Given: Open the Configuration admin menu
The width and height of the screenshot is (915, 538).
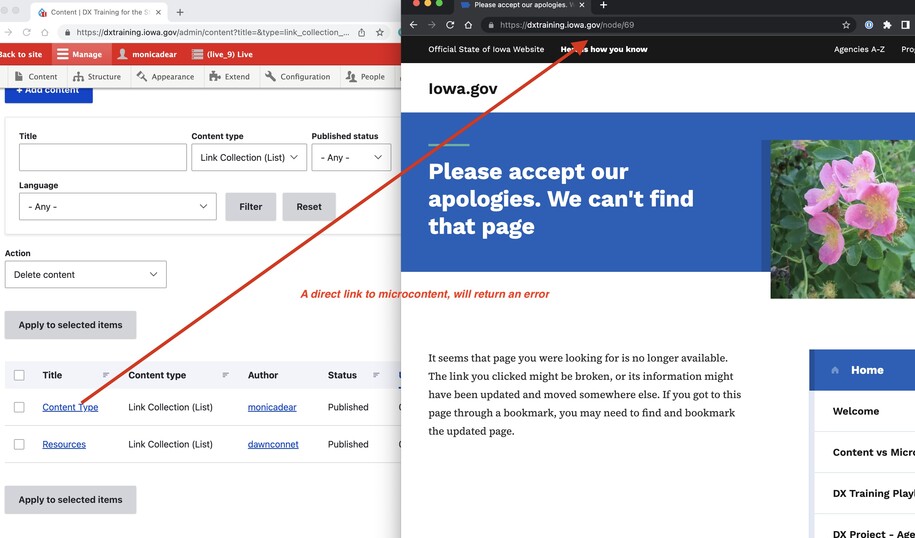Looking at the screenshot, I should (298, 76).
